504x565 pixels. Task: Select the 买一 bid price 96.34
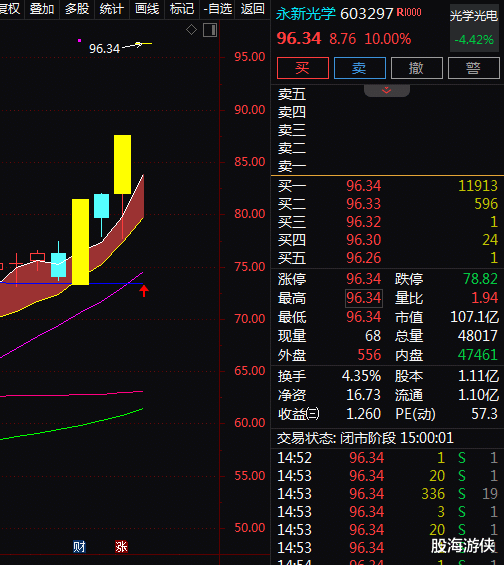pyautogui.click(x=363, y=186)
